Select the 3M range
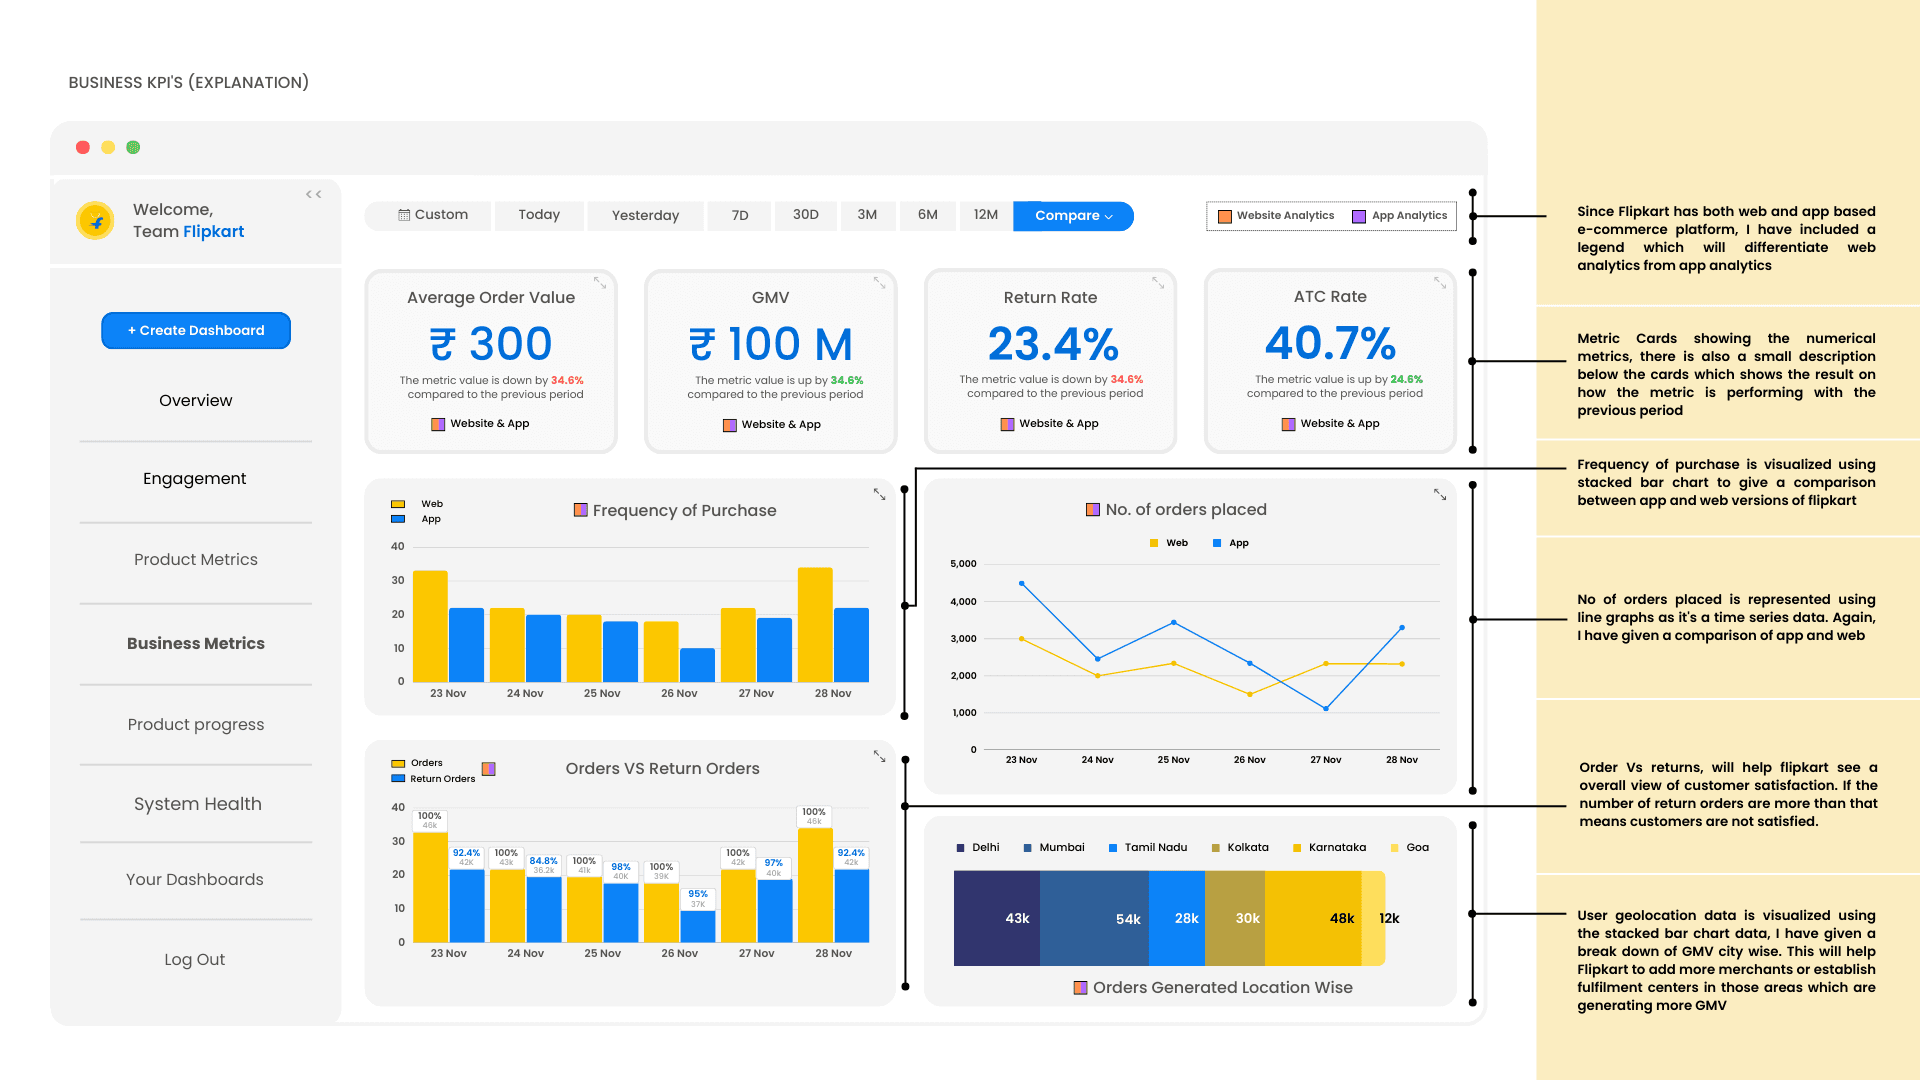 (867, 215)
